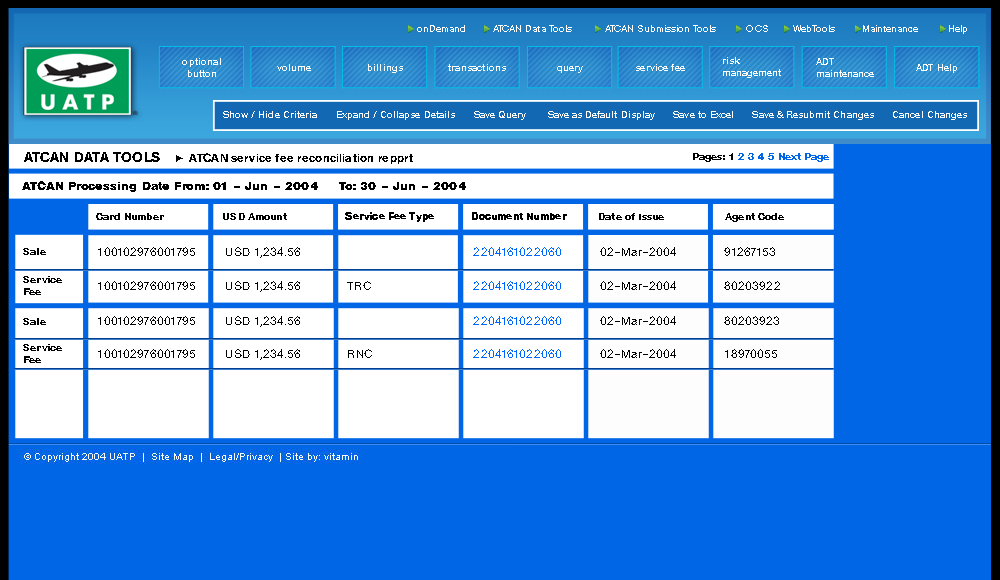Click the Site Map footer link
The width and height of the screenshot is (1000, 580).
click(172, 457)
